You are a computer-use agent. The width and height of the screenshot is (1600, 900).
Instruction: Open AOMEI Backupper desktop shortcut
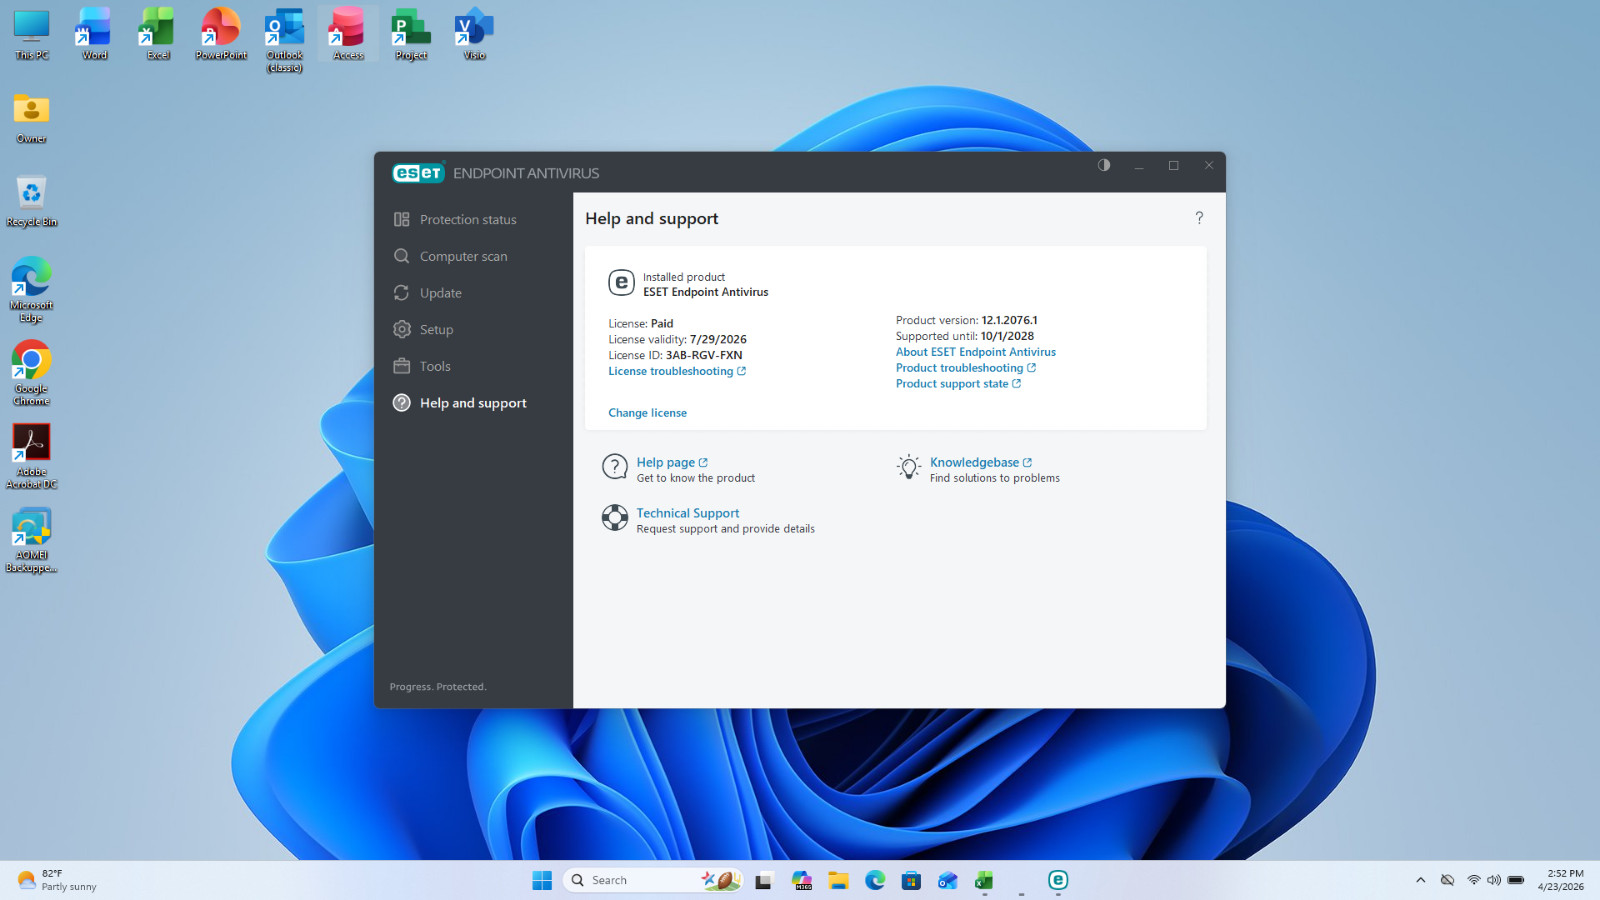pyautogui.click(x=31, y=540)
